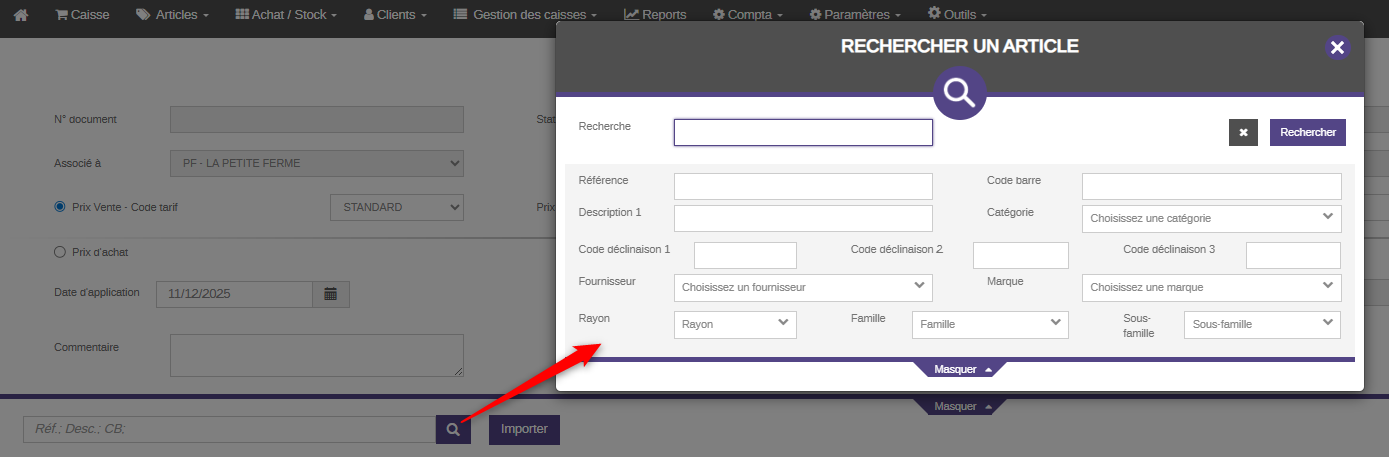The image size is (1389, 457).
Task: Open the Gestion des caisses menu
Action: (525, 15)
